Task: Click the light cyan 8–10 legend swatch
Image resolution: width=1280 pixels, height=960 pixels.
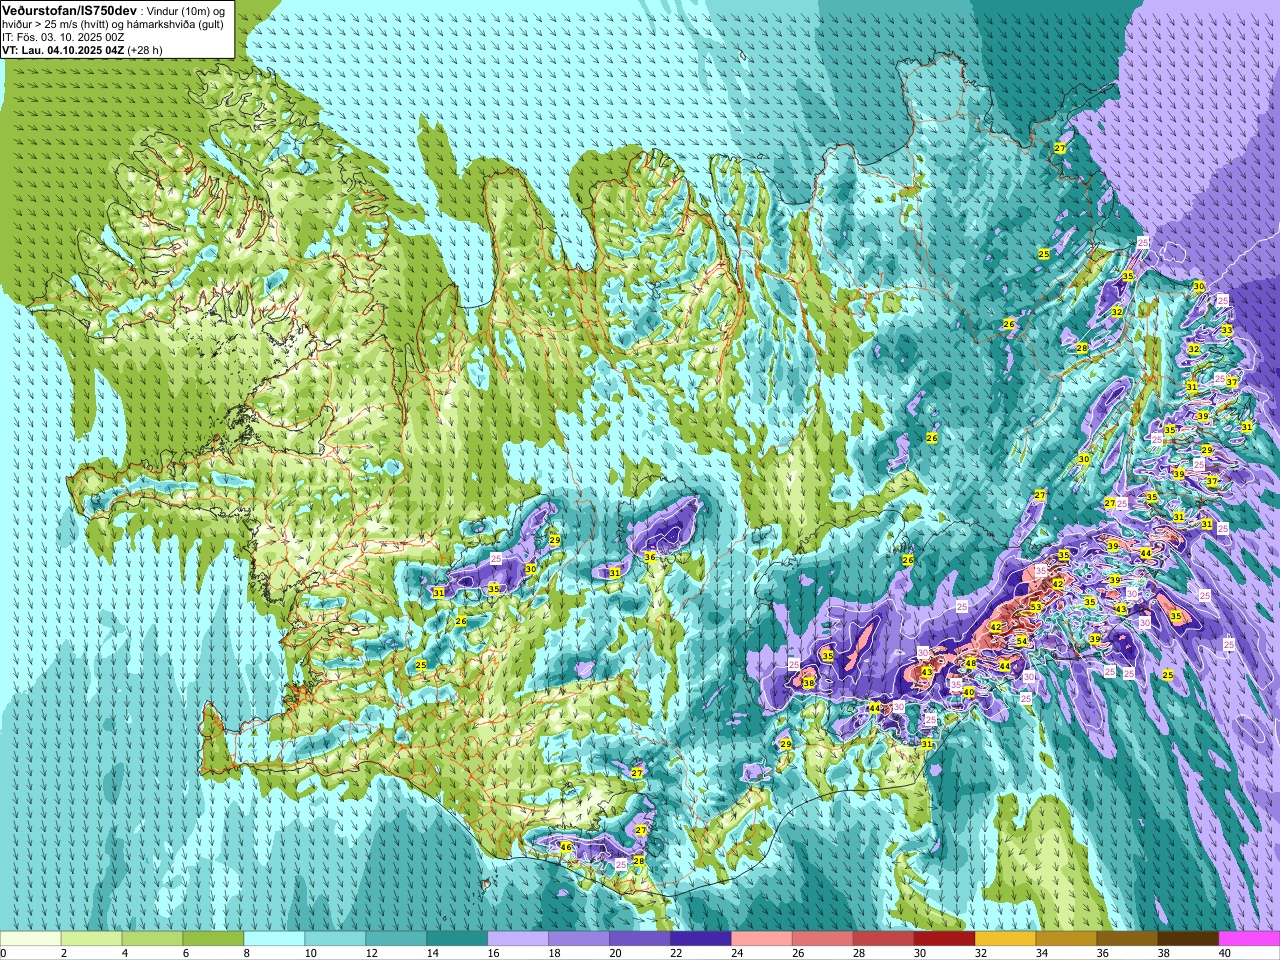Action: [275, 939]
